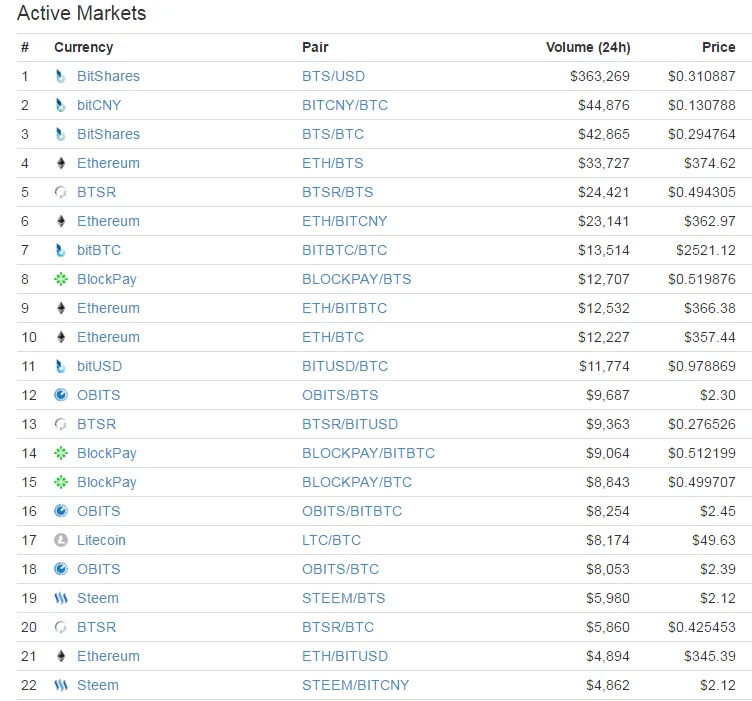Click the OBITS icon beside OBITS/BTC
The height and width of the screenshot is (701, 752).
(x=60, y=569)
